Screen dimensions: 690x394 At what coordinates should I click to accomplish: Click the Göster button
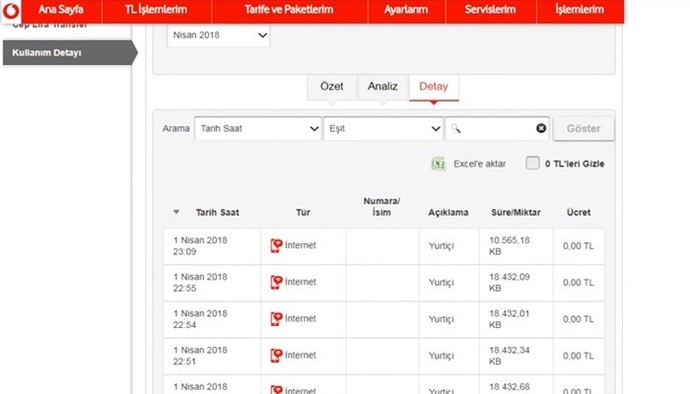(x=584, y=129)
